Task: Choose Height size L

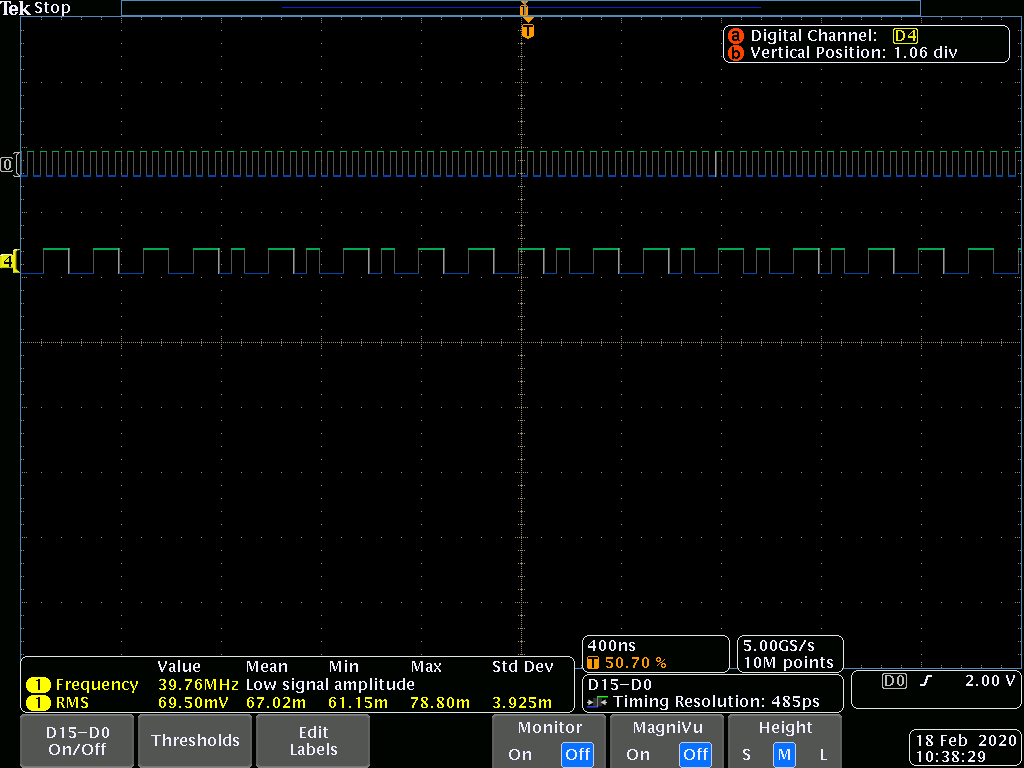Action: (x=823, y=754)
